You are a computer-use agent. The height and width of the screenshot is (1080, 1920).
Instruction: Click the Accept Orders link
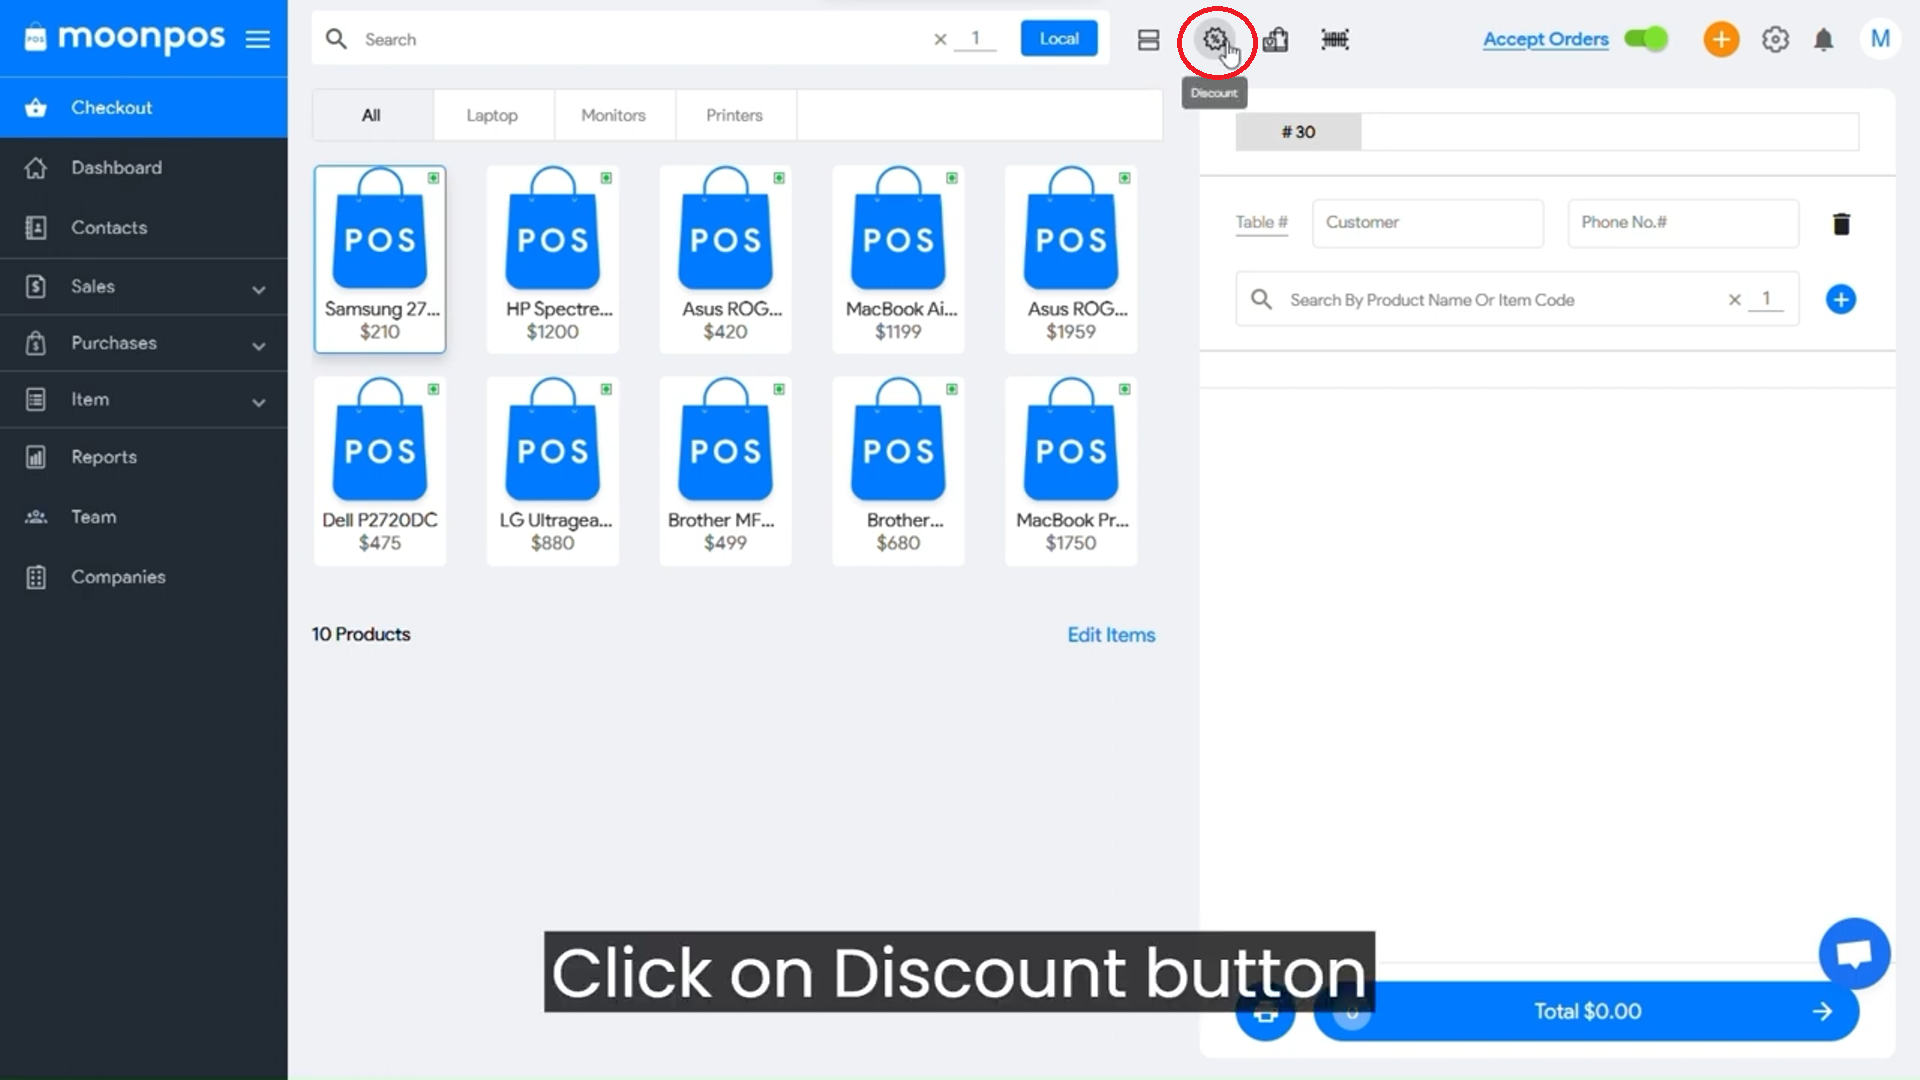point(1546,39)
